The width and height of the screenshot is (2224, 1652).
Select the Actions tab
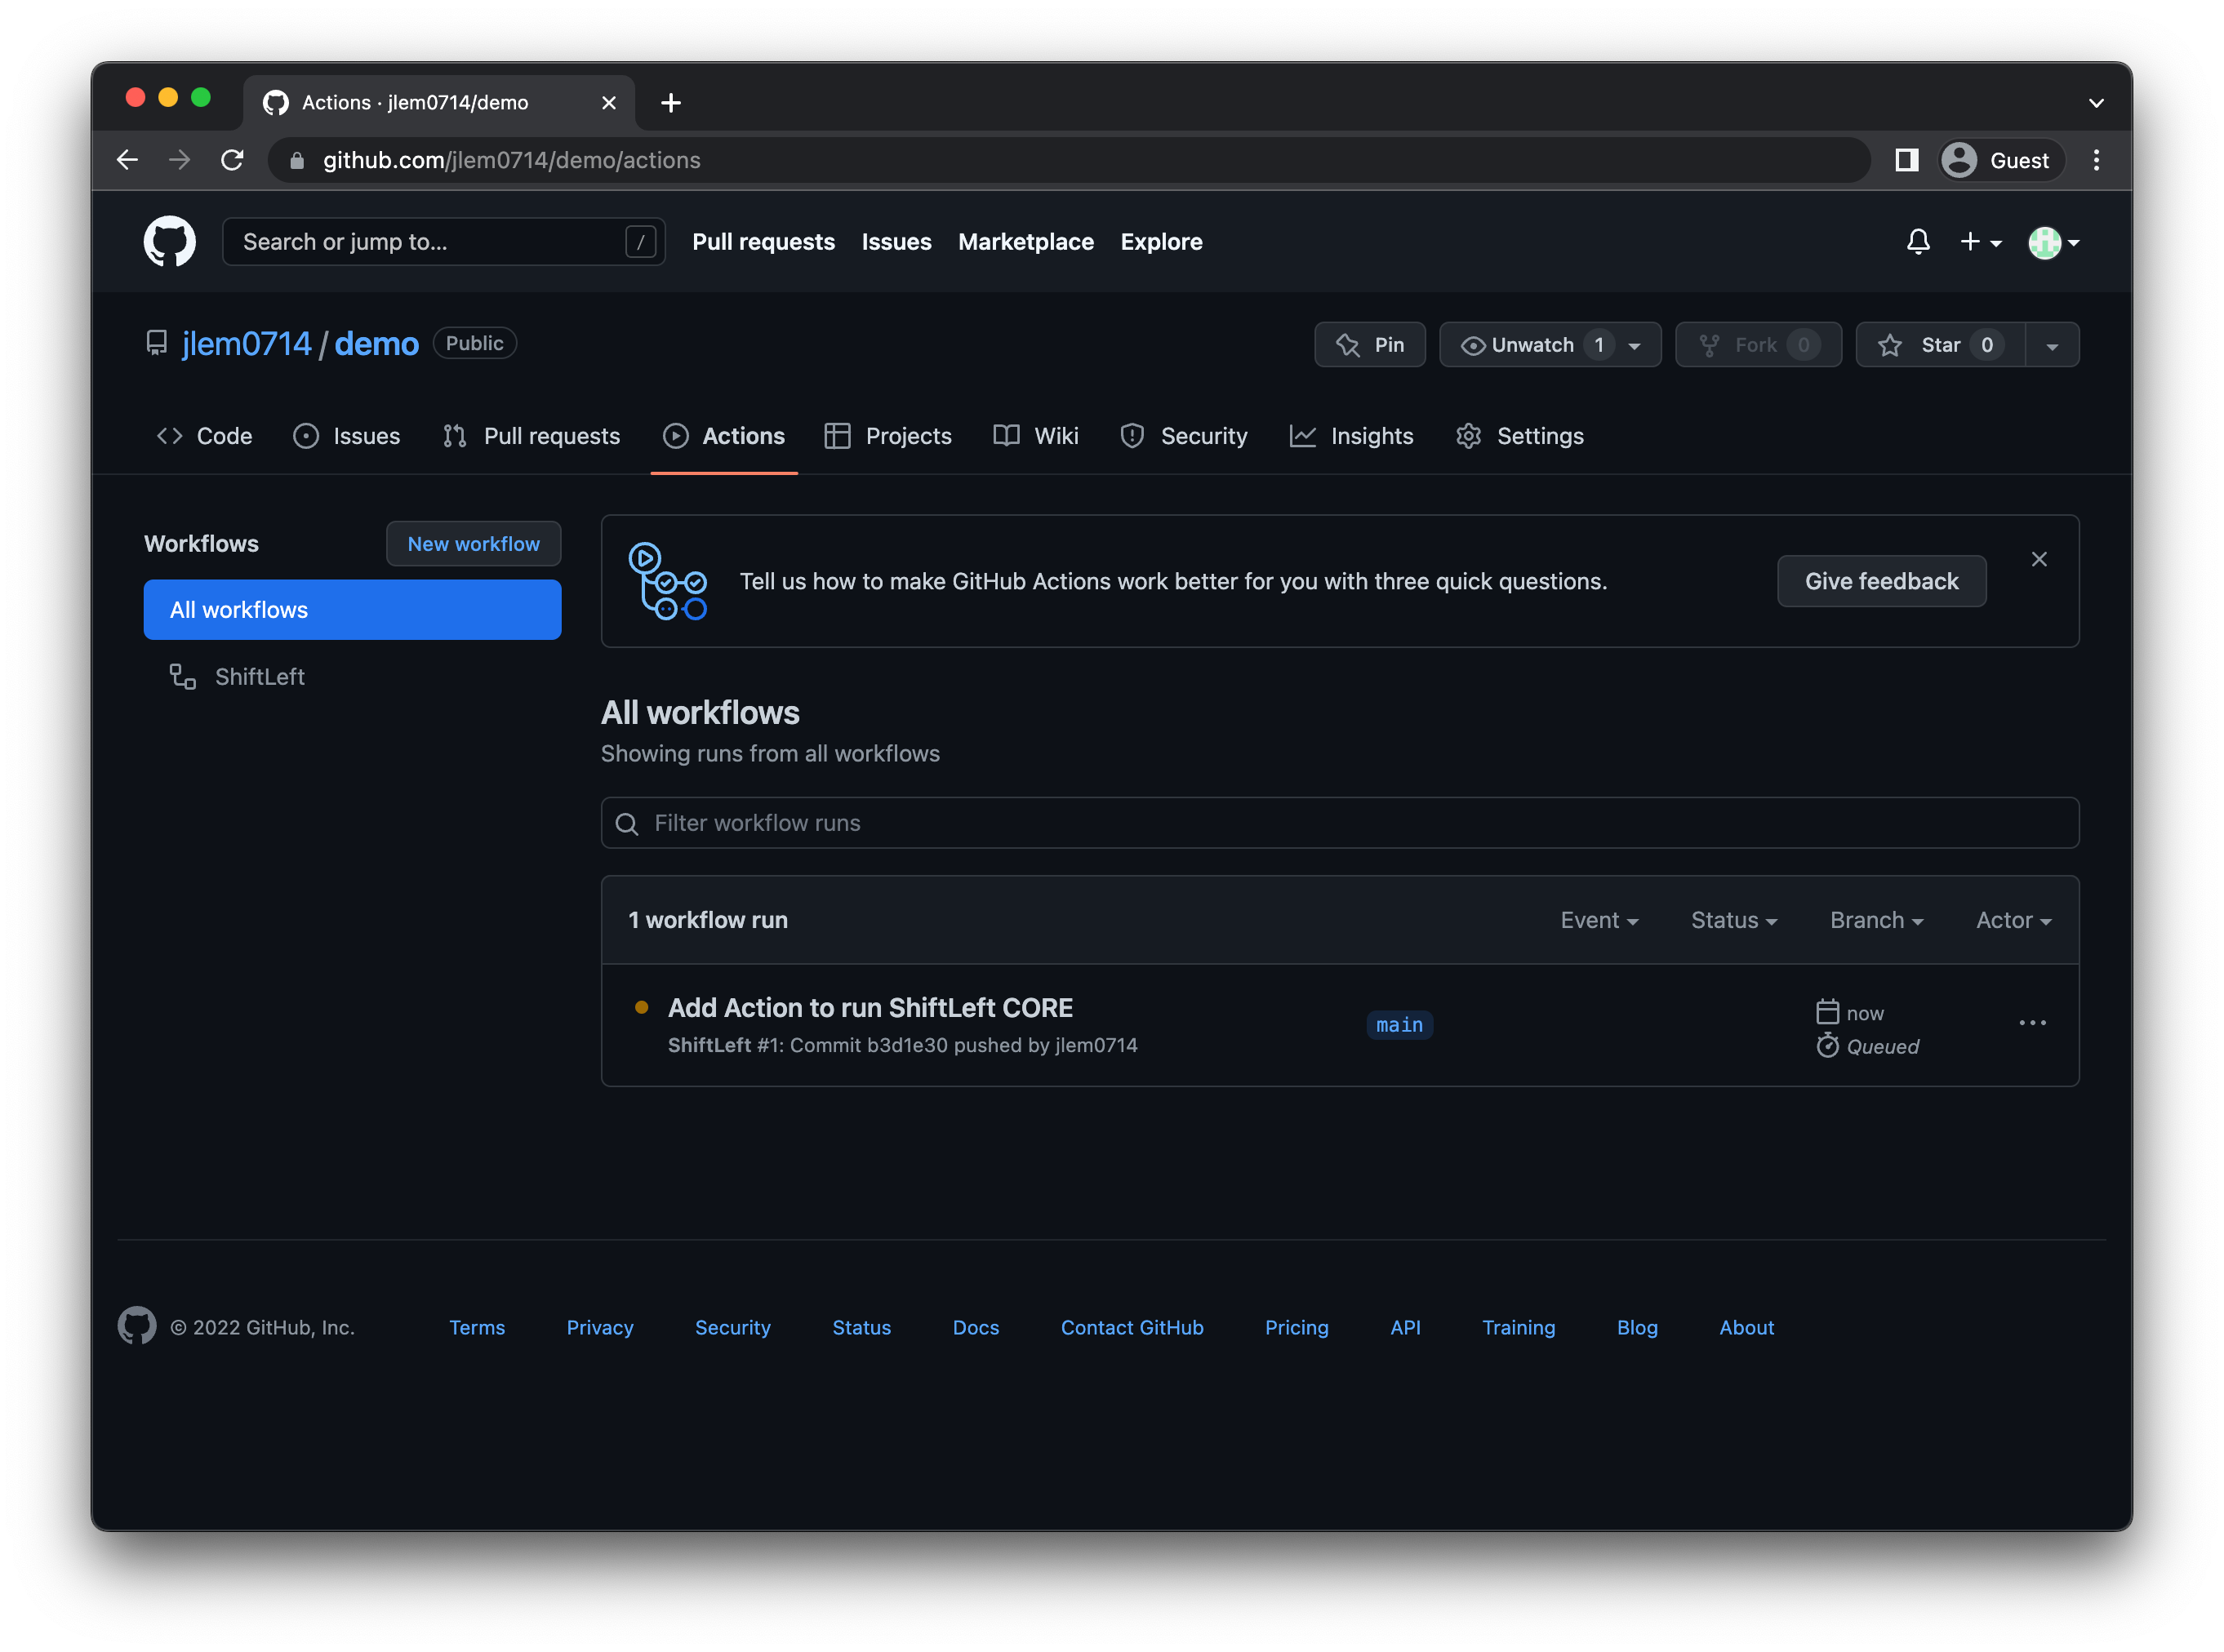click(x=724, y=436)
